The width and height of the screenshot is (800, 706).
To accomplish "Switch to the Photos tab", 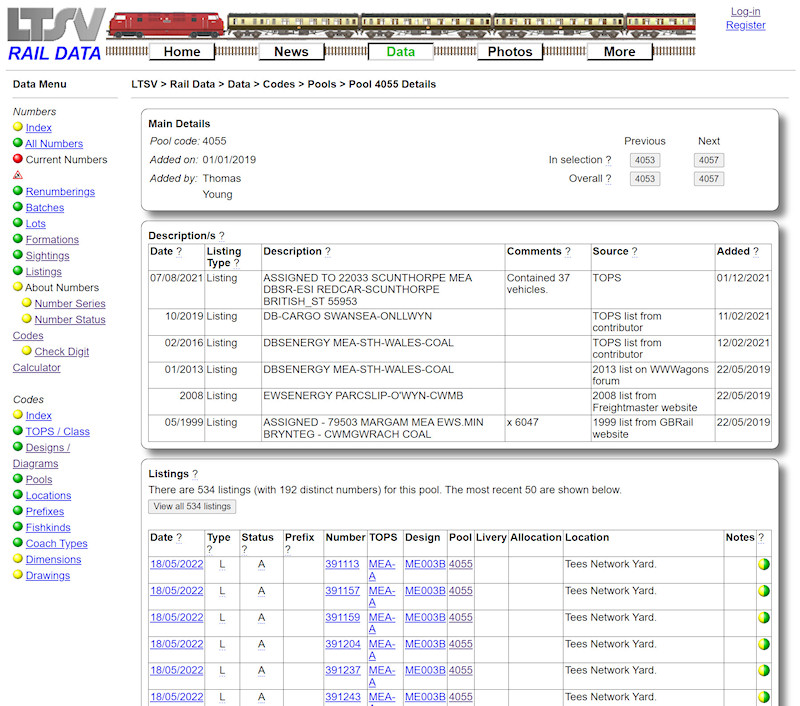I will (x=510, y=51).
